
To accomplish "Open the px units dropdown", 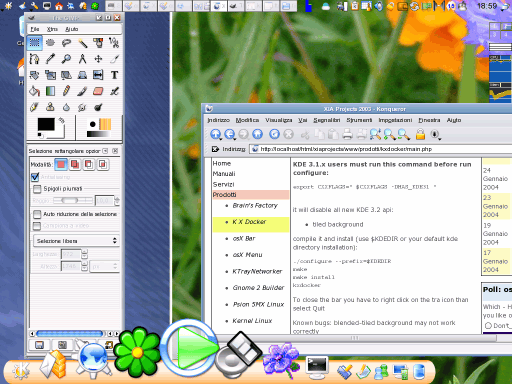I will 105,267.
